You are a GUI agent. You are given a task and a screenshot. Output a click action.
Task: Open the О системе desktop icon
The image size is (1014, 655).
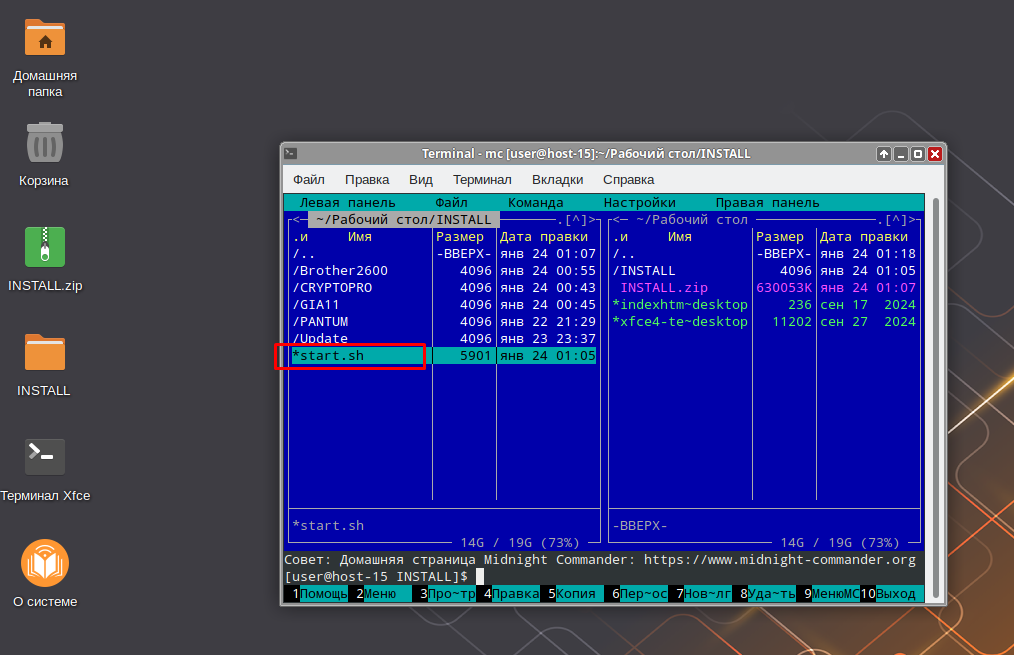click(x=45, y=563)
